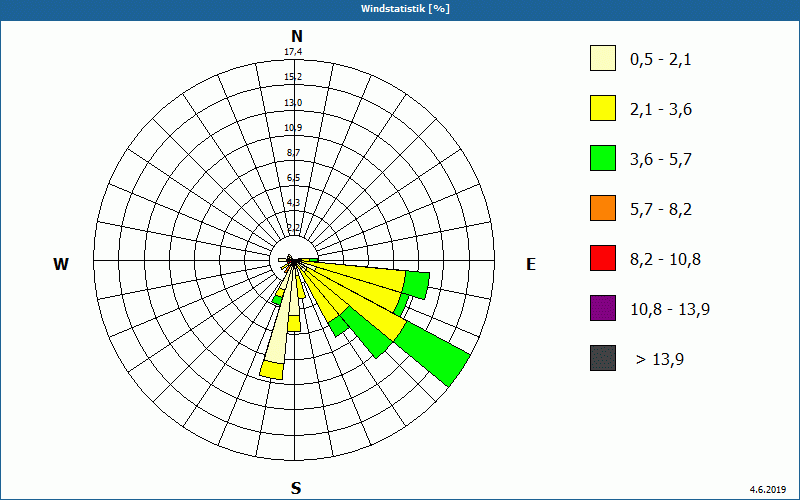Click the legend label 5,7 - 8,2
Image resolution: width=800 pixels, height=500 pixels.
[661, 210]
